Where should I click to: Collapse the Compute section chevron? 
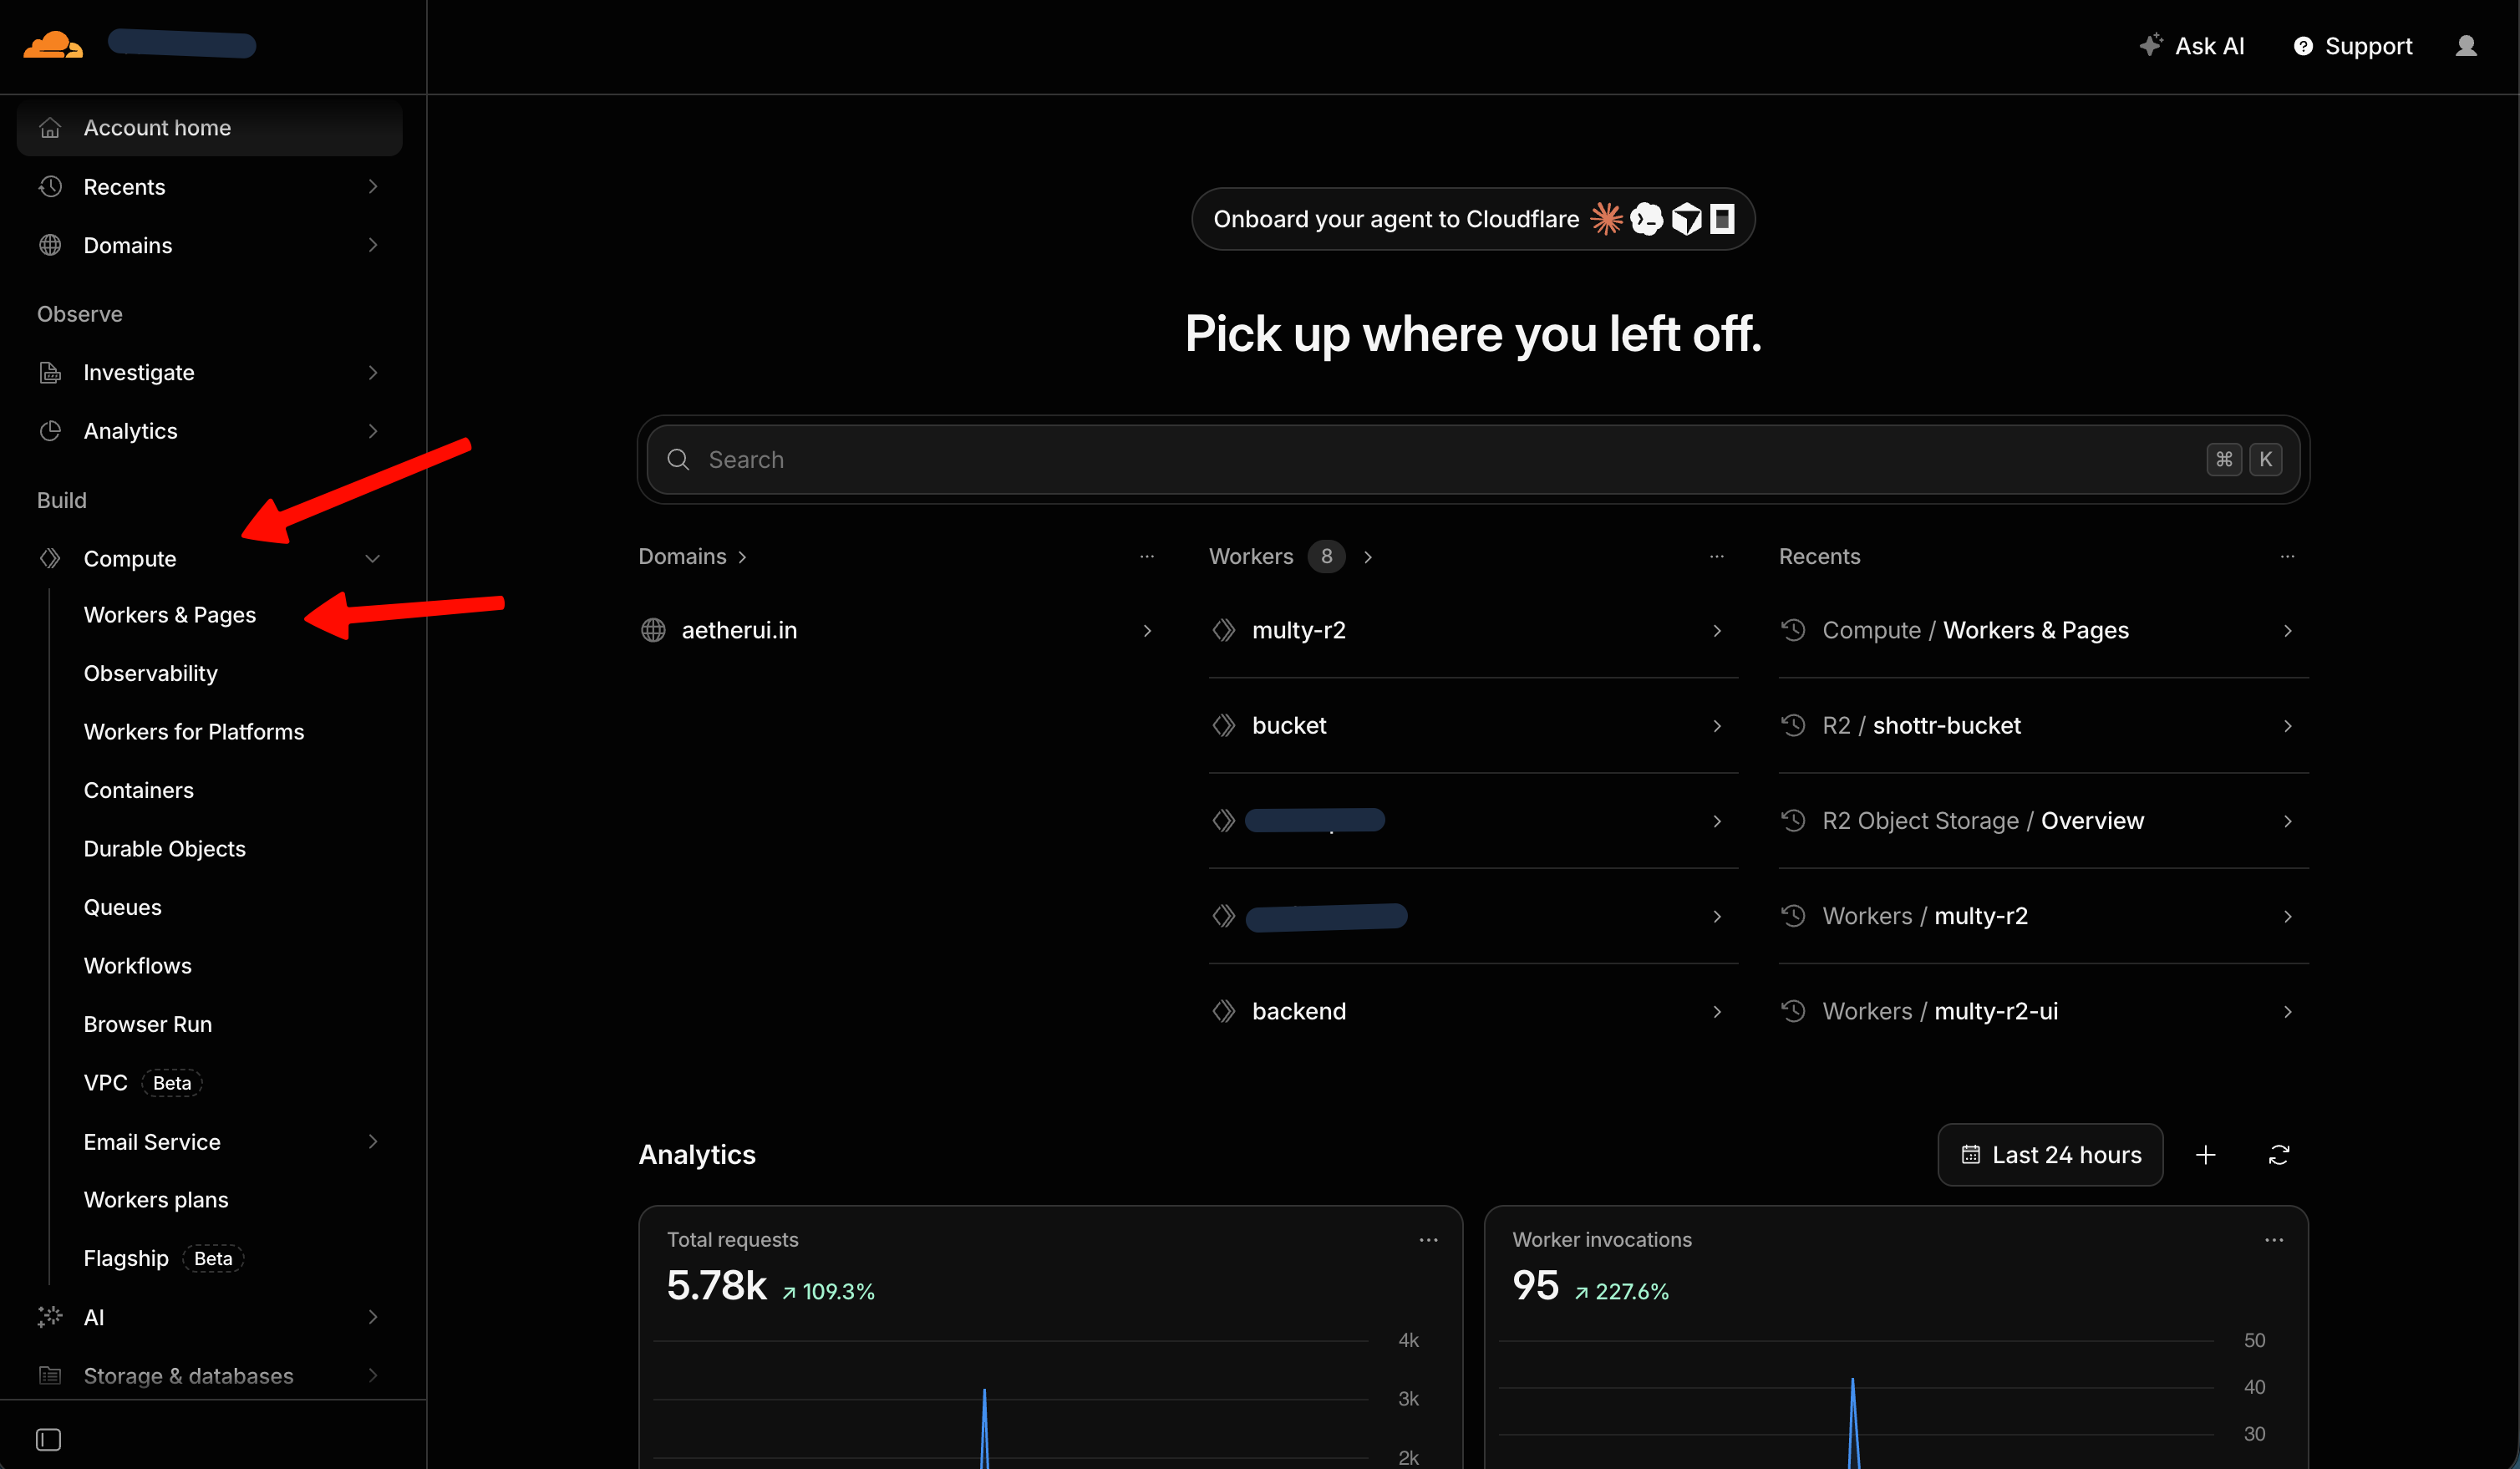point(373,558)
